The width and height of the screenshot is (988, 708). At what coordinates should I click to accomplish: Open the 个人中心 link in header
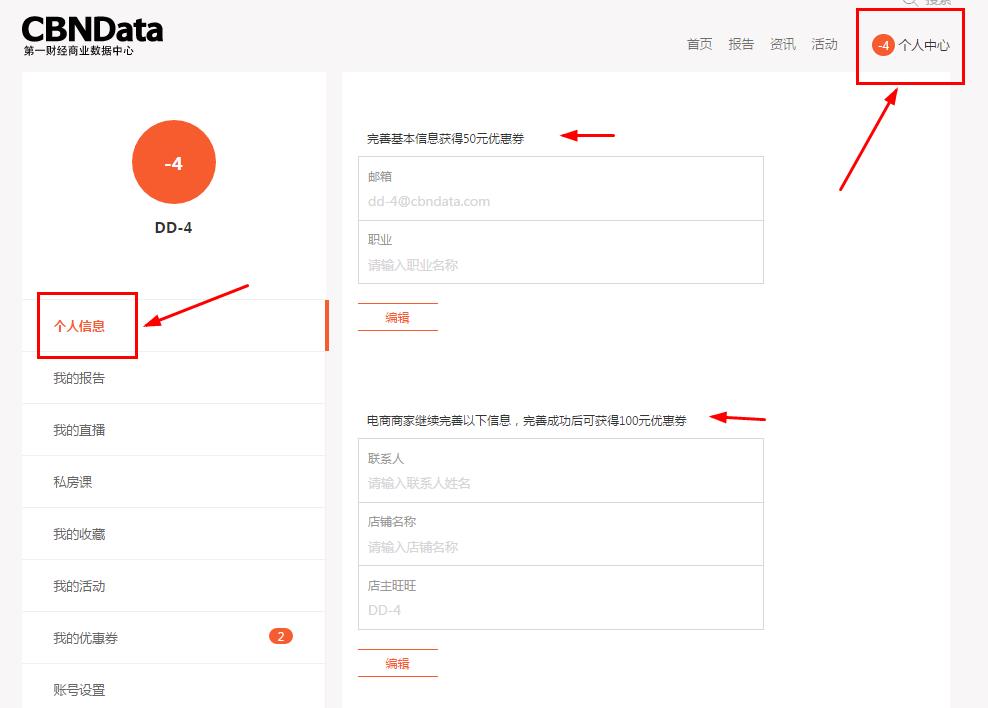click(924, 45)
